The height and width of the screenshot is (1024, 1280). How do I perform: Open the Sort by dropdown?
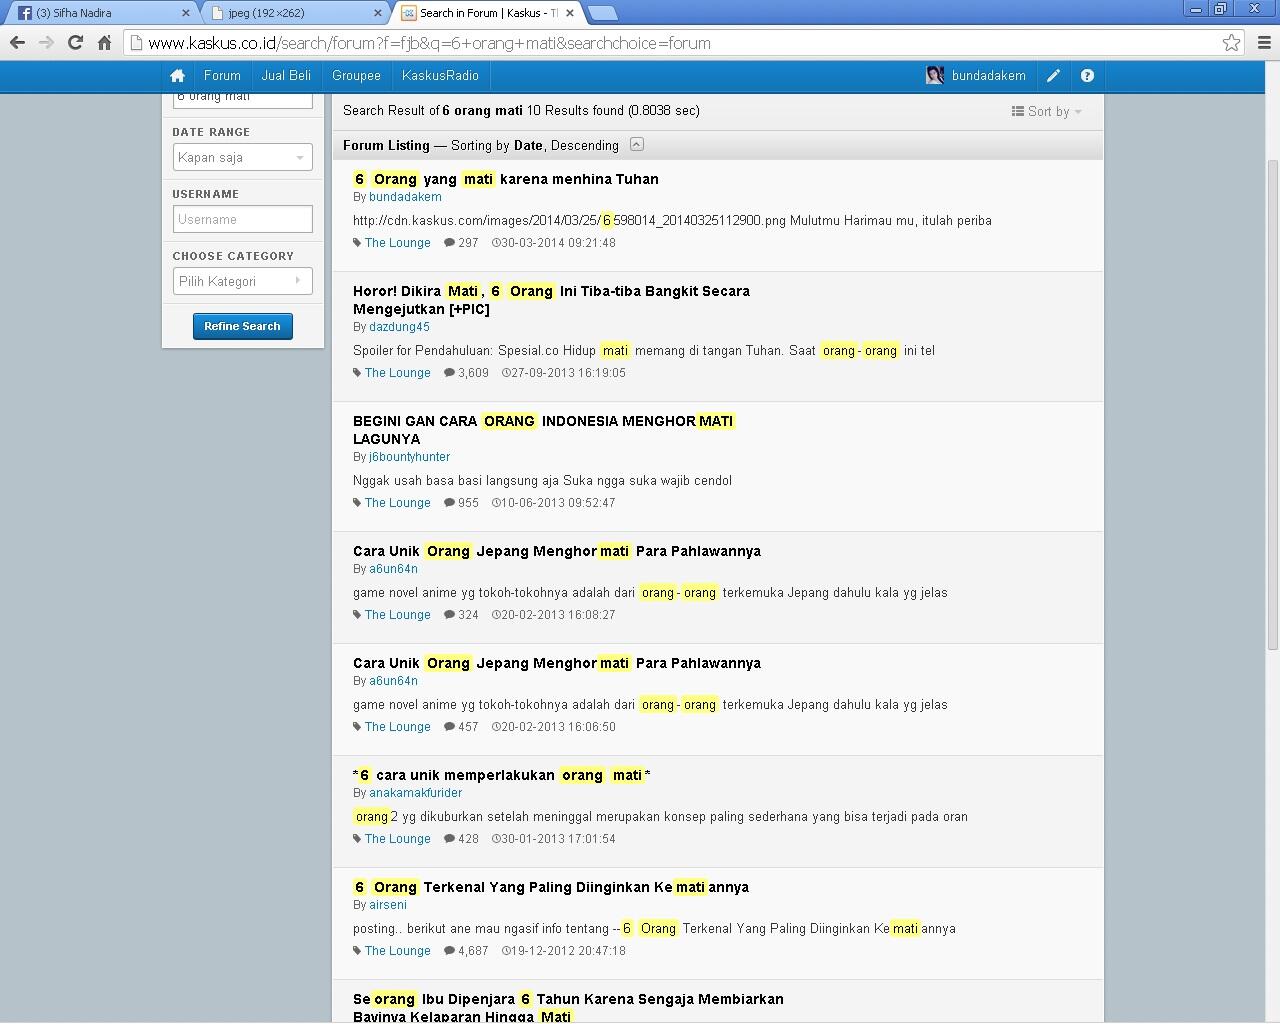tap(1046, 111)
